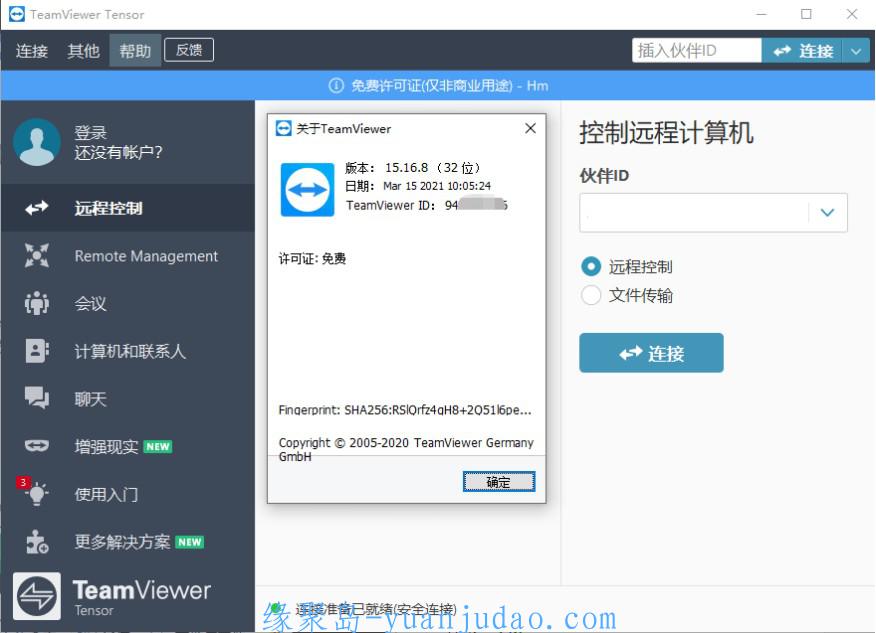
Task: Open 更多解决方案 in the sidebar
Action: (127, 542)
